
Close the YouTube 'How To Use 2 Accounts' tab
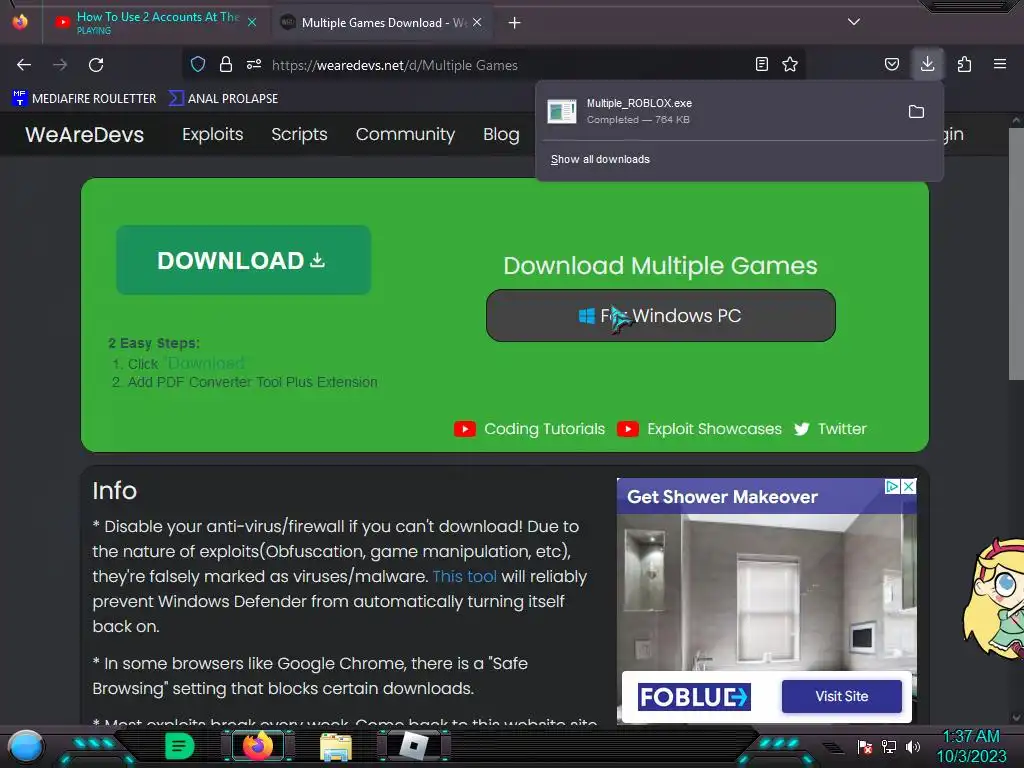click(x=252, y=22)
